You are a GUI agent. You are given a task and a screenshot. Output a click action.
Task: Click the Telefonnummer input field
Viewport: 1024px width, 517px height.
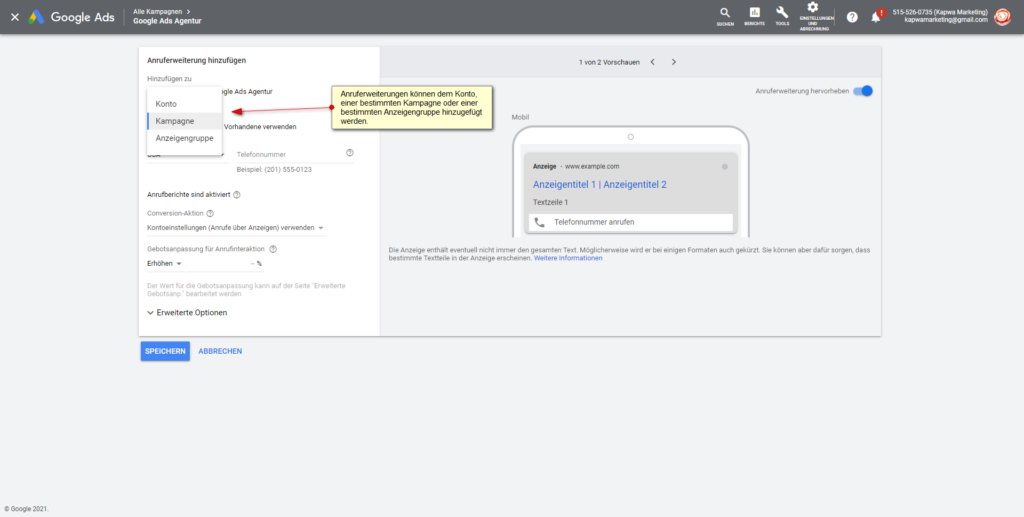(x=288, y=155)
